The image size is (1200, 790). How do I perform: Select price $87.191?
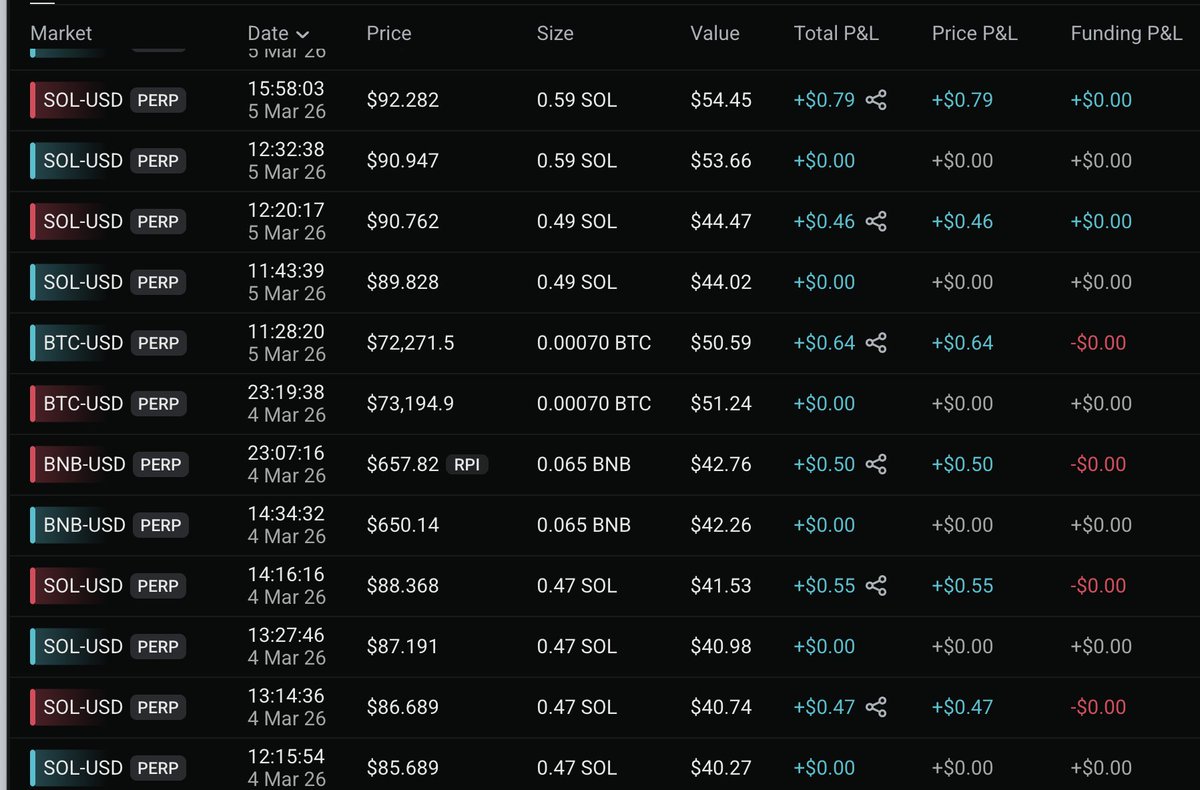[403, 646]
